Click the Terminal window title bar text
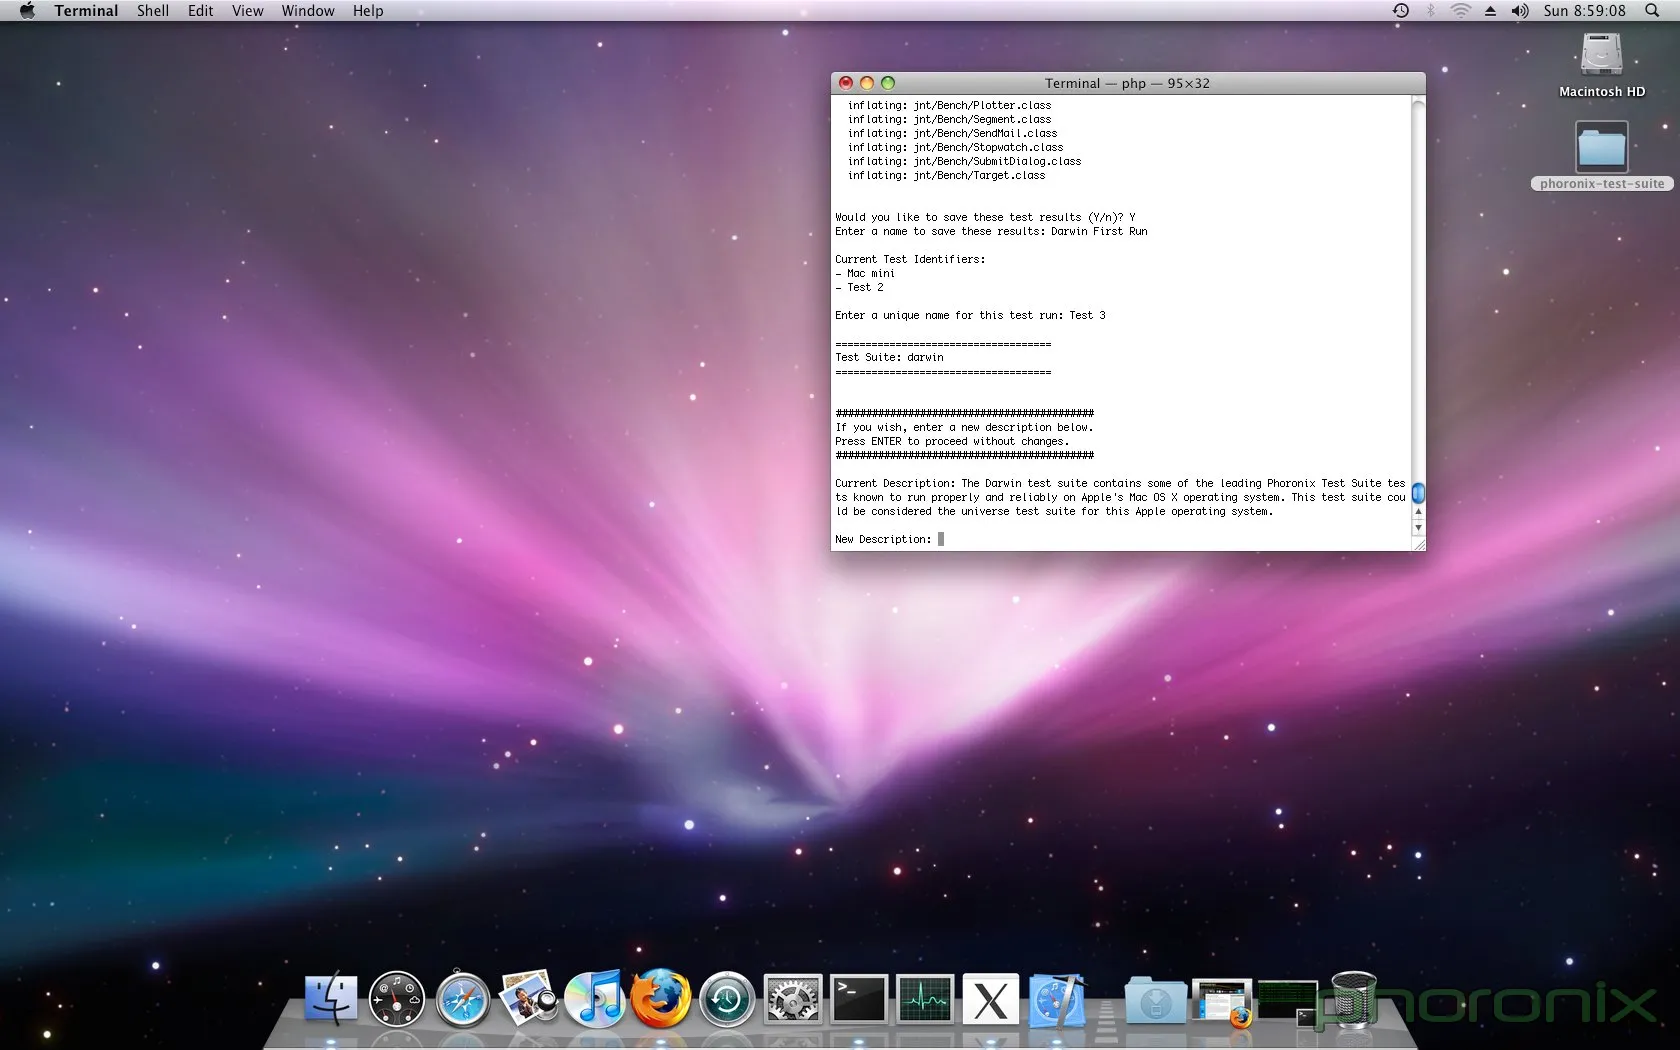Screen dimensions: 1680x1050 point(1127,83)
